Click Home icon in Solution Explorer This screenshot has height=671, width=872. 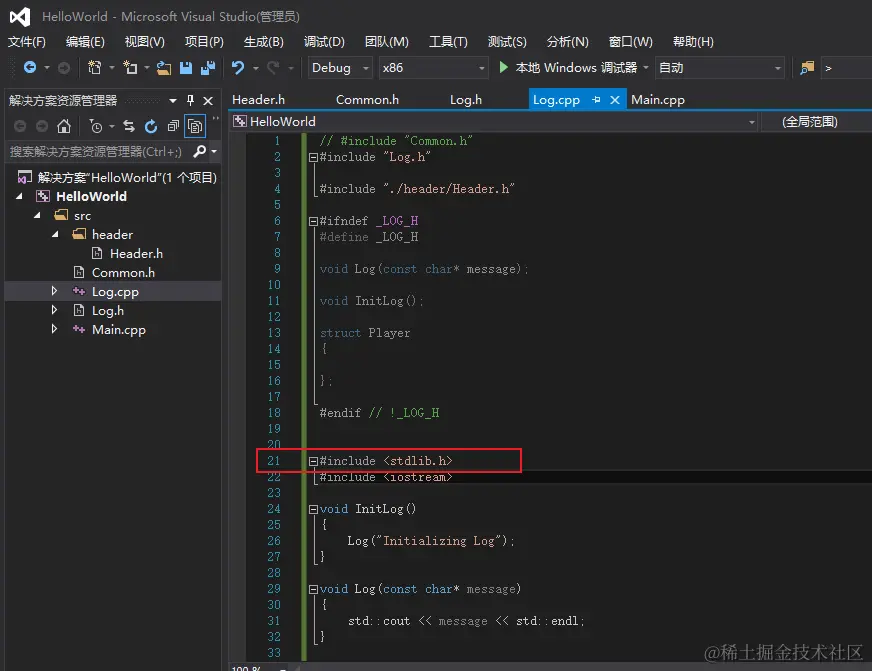(x=64, y=126)
